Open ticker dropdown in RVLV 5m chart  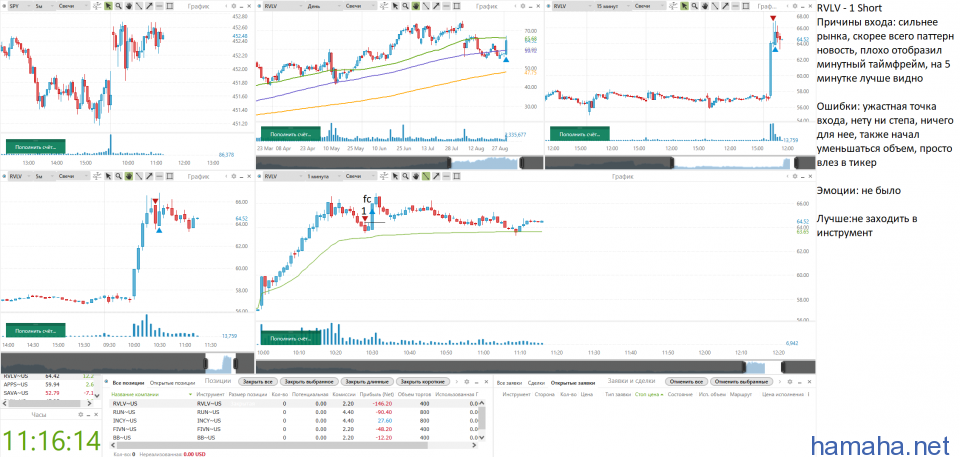pyautogui.click(x=19, y=176)
